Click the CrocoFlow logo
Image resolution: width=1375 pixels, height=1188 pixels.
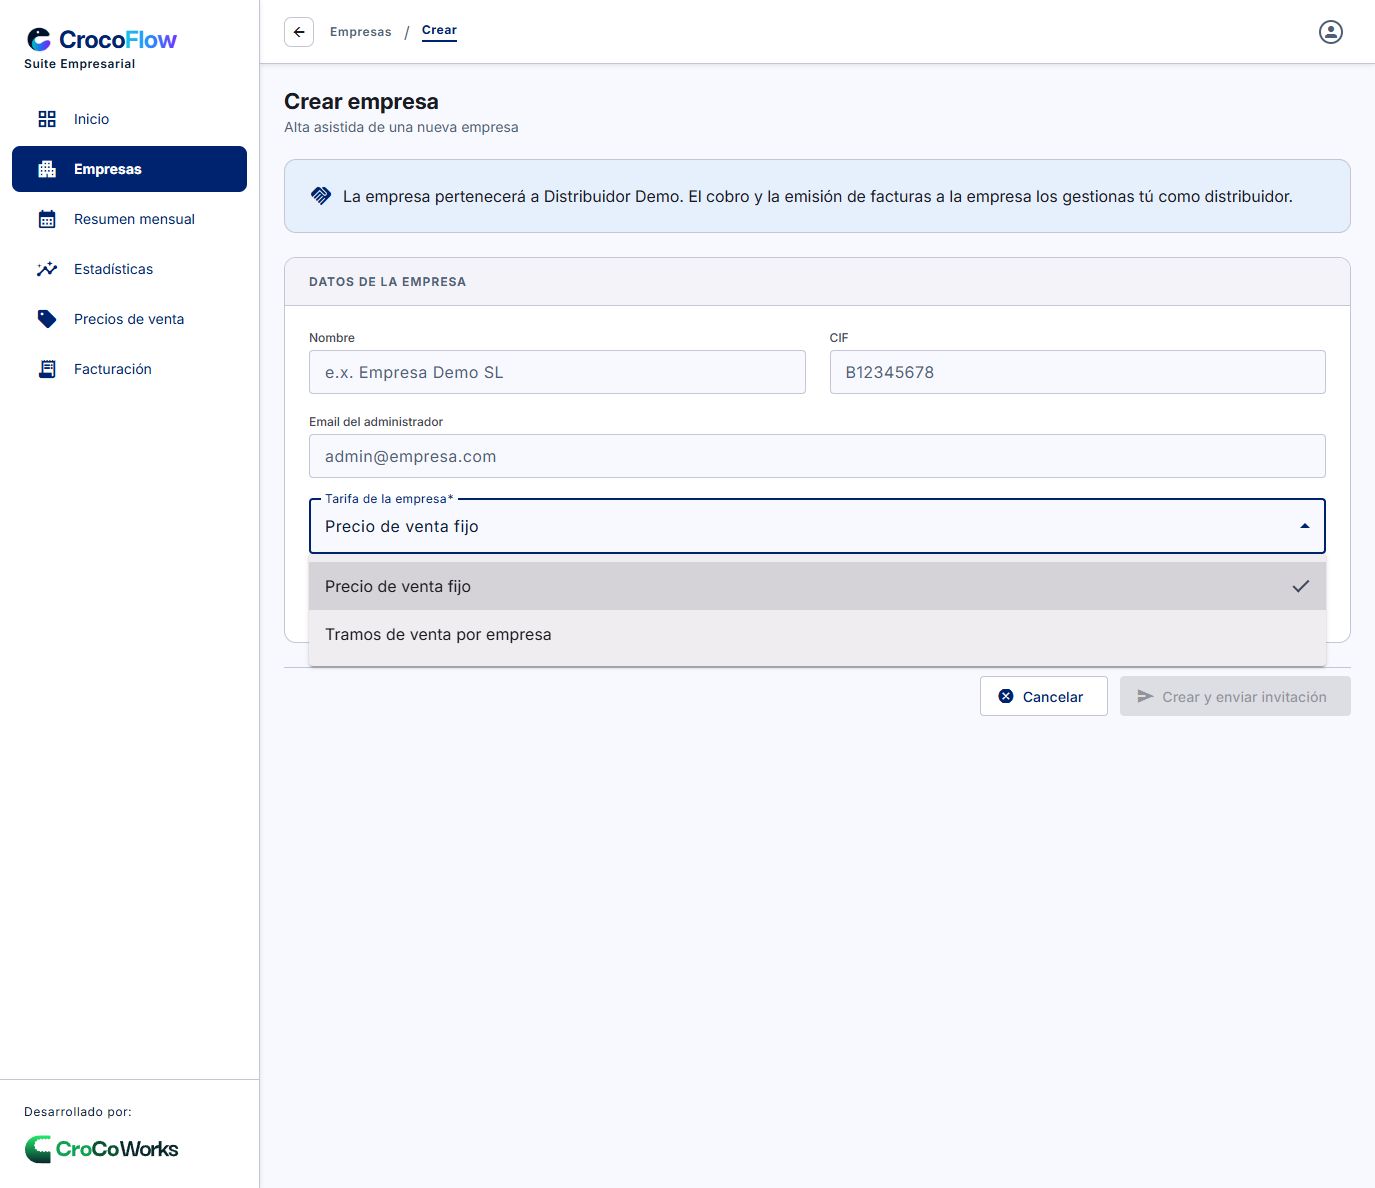pyautogui.click(x=101, y=39)
